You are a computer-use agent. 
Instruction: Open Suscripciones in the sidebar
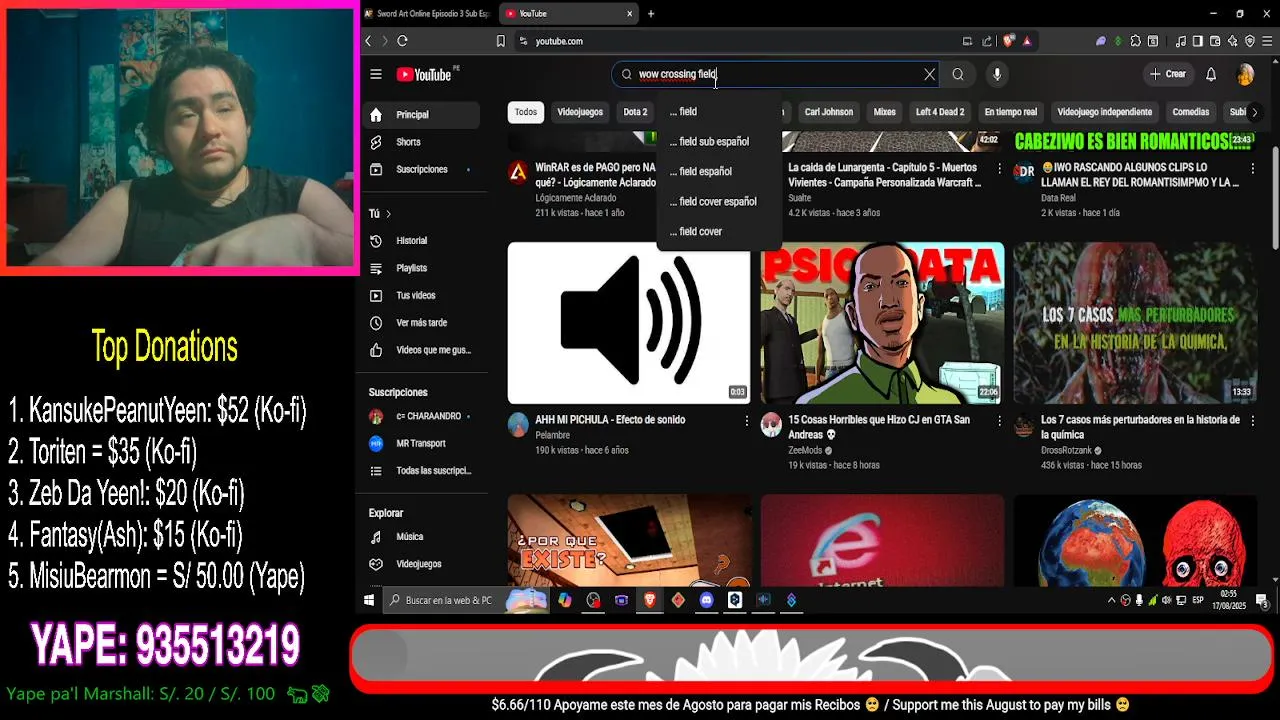pos(420,169)
